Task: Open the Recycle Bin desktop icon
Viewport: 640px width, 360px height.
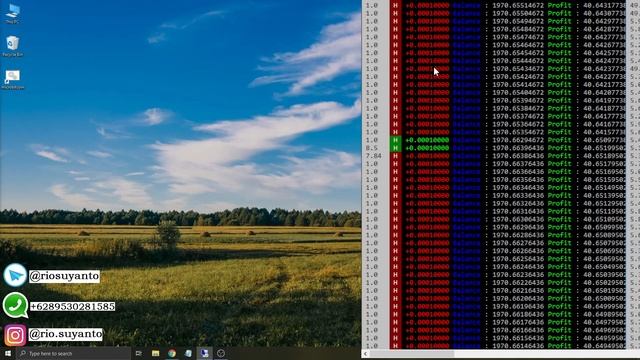Action: click(x=12, y=46)
